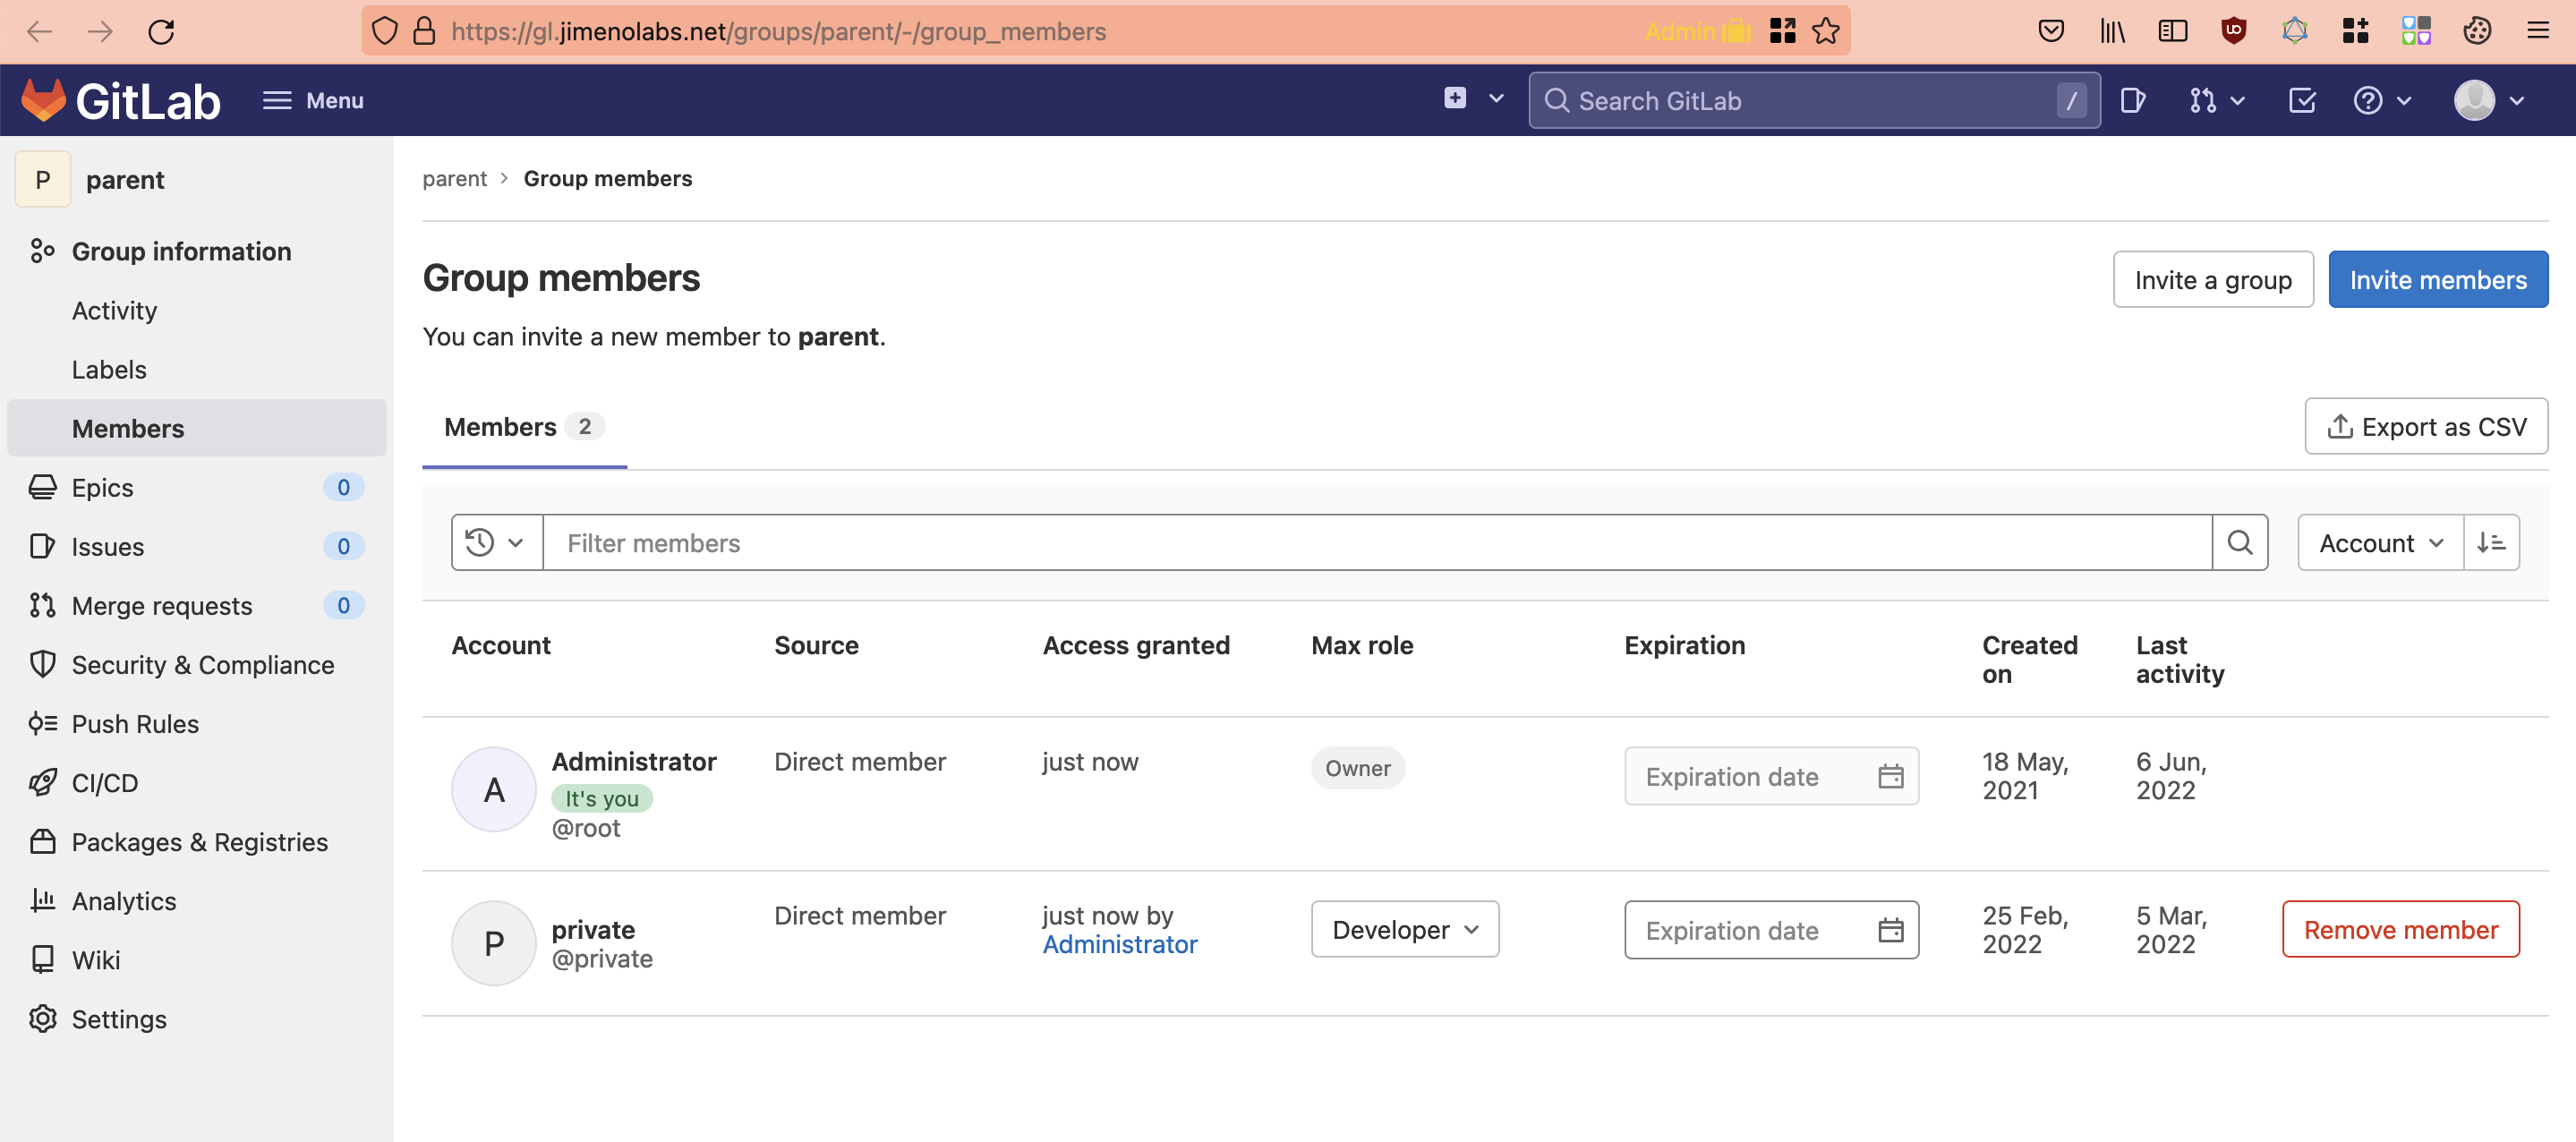Click the Invite members button
This screenshot has width=2576, height=1142.
(x=2436, y=280)
